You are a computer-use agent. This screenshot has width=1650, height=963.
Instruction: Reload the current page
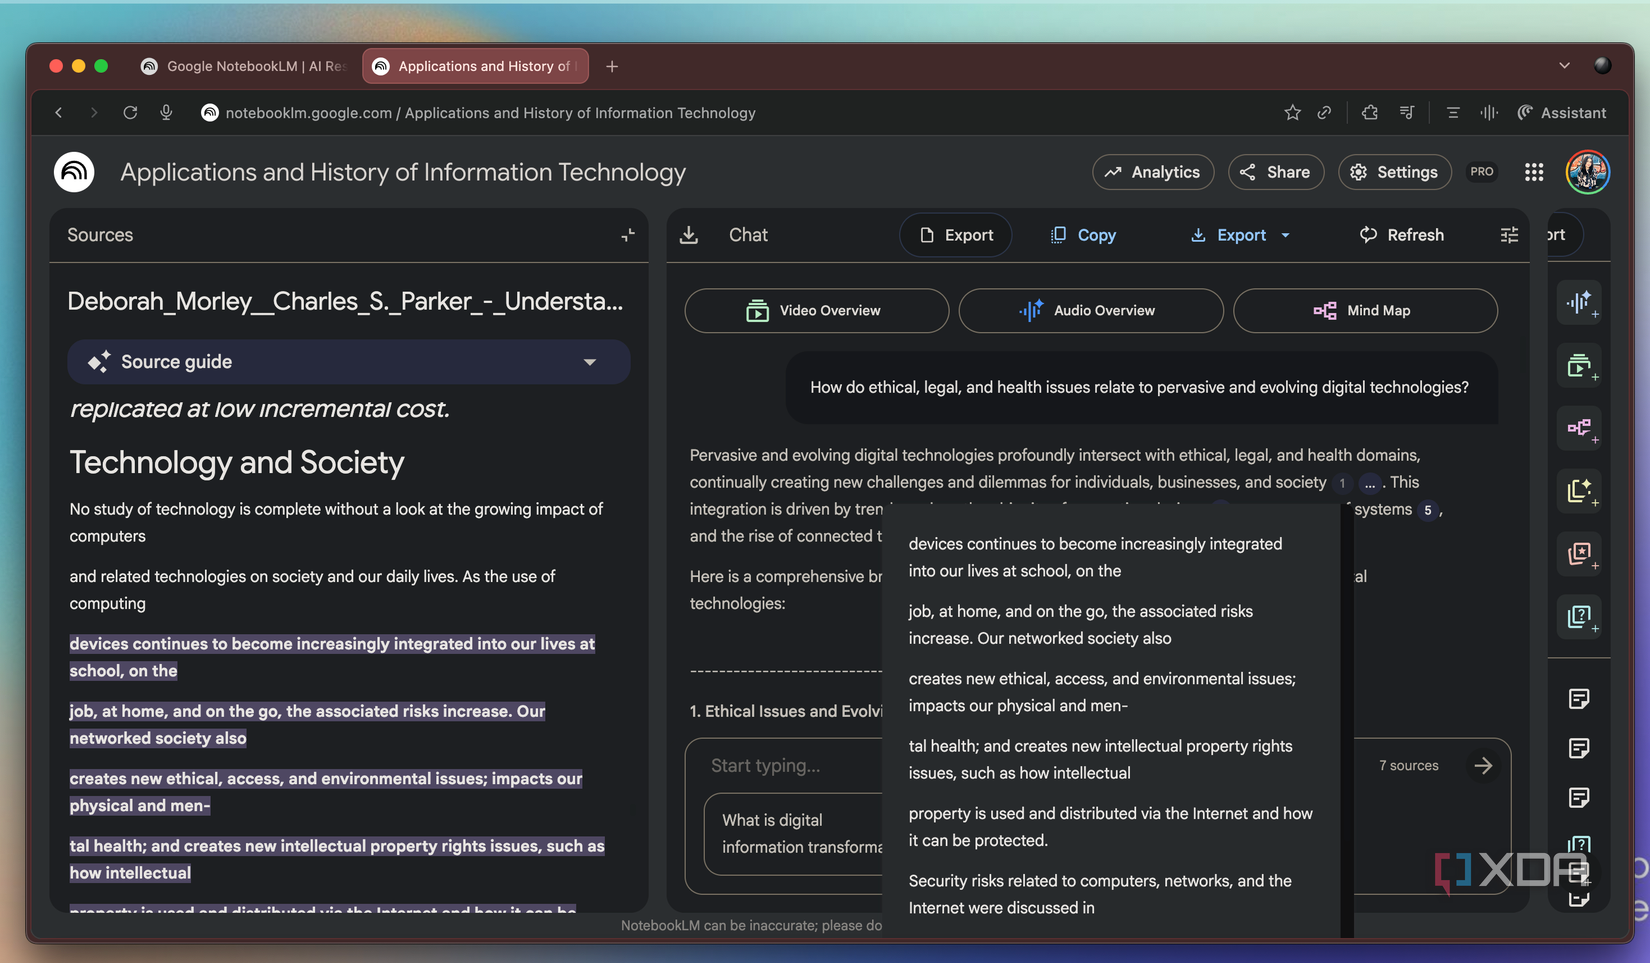pyautogui.click(x=130, y=113)
